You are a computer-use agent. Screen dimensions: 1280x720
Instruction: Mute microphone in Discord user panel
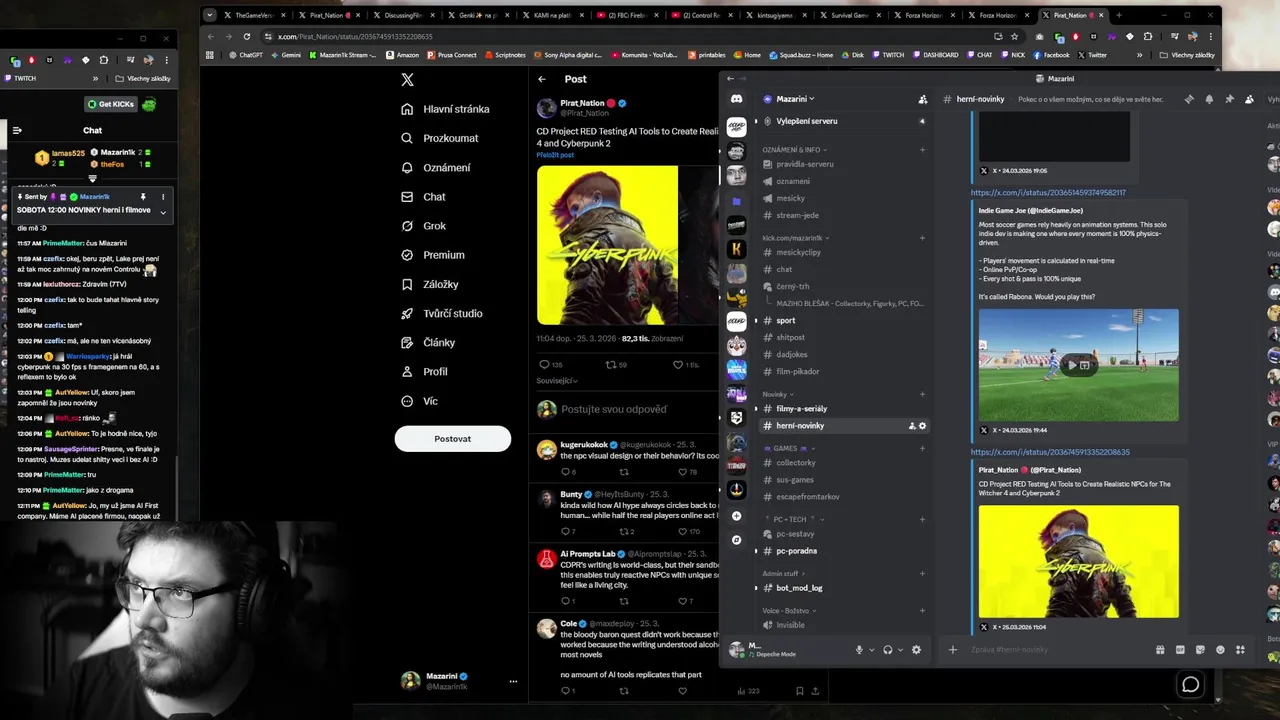pos(858,649)
